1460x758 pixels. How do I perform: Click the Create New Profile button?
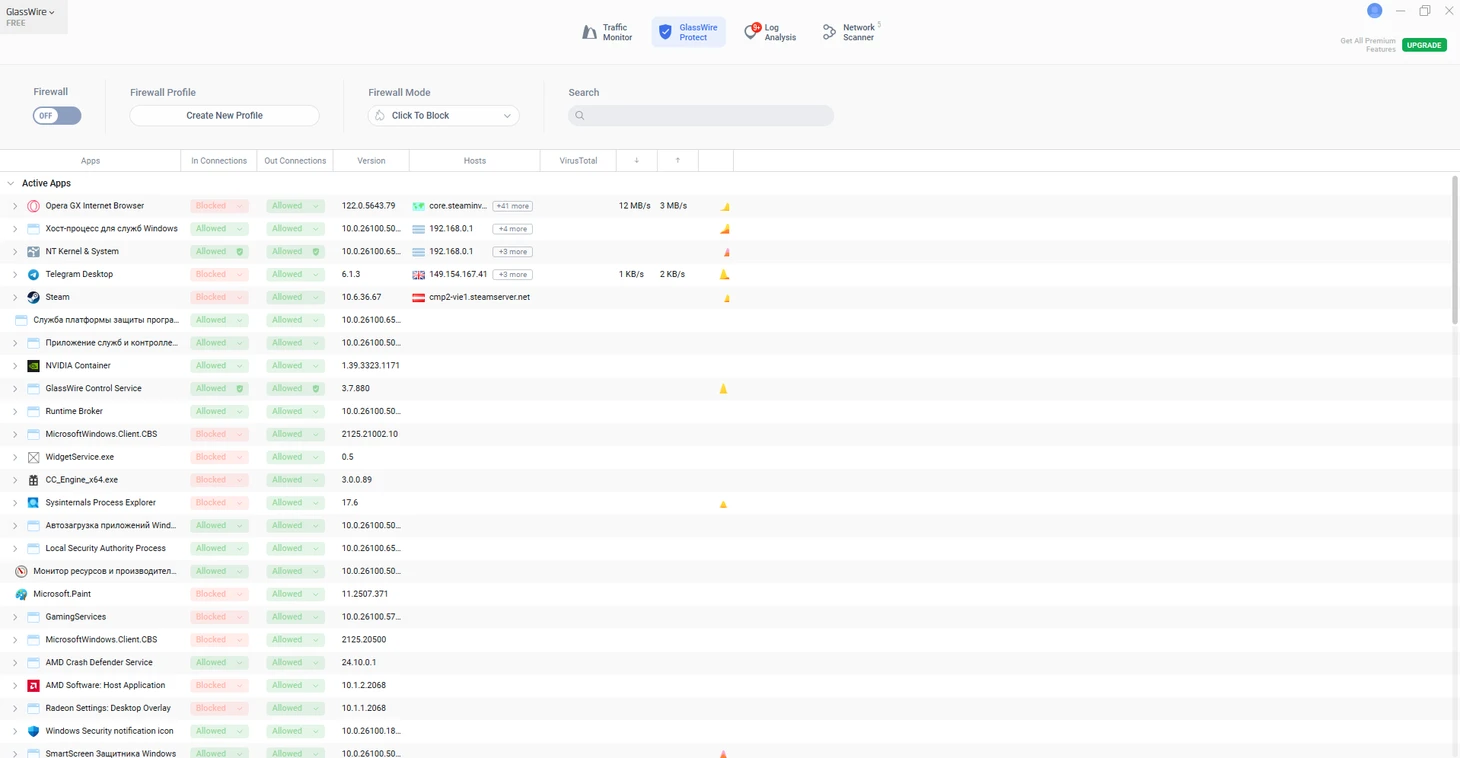224,116
